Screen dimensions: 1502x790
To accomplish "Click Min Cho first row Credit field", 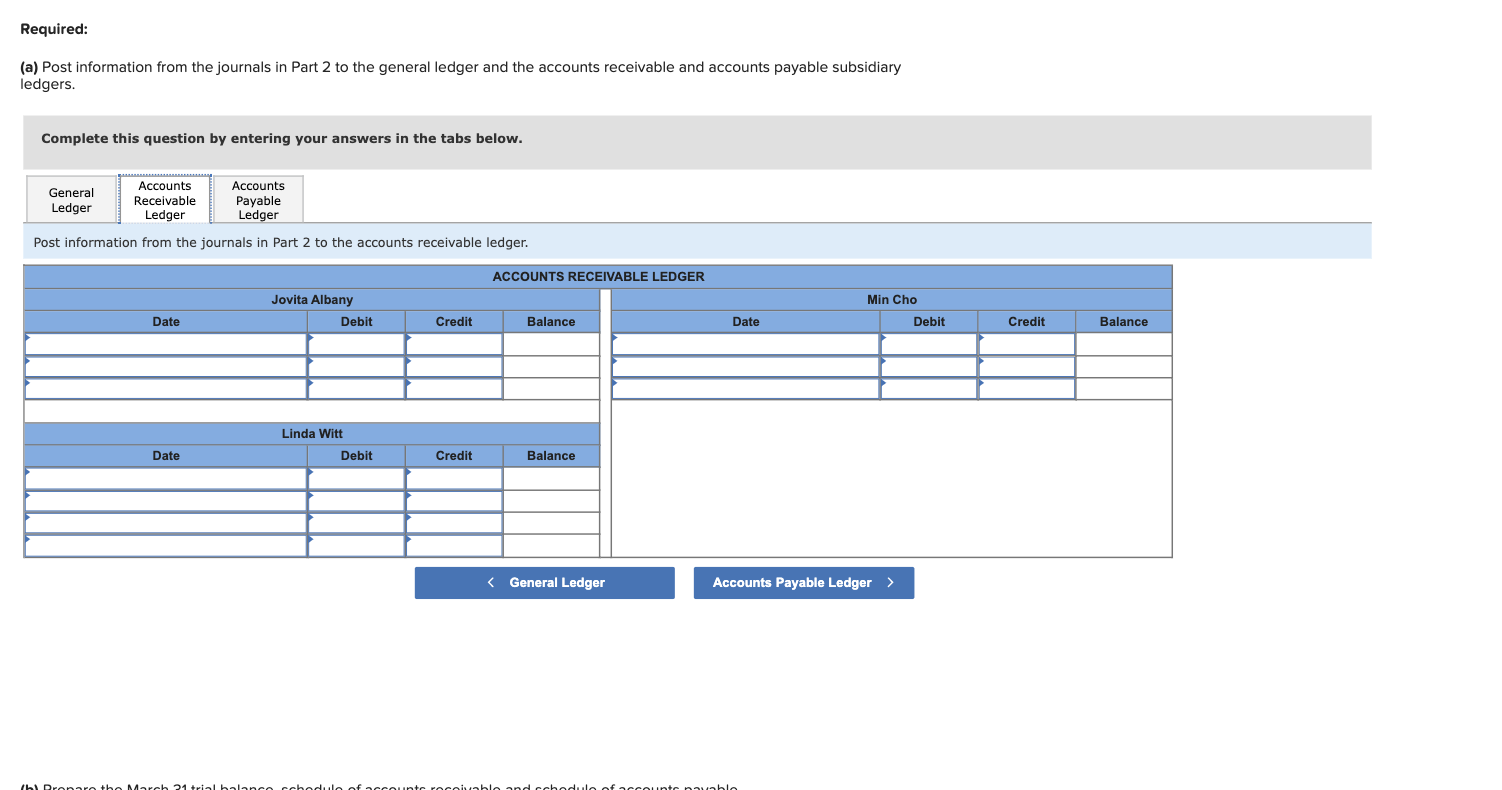I will [x=1027, y=344].
